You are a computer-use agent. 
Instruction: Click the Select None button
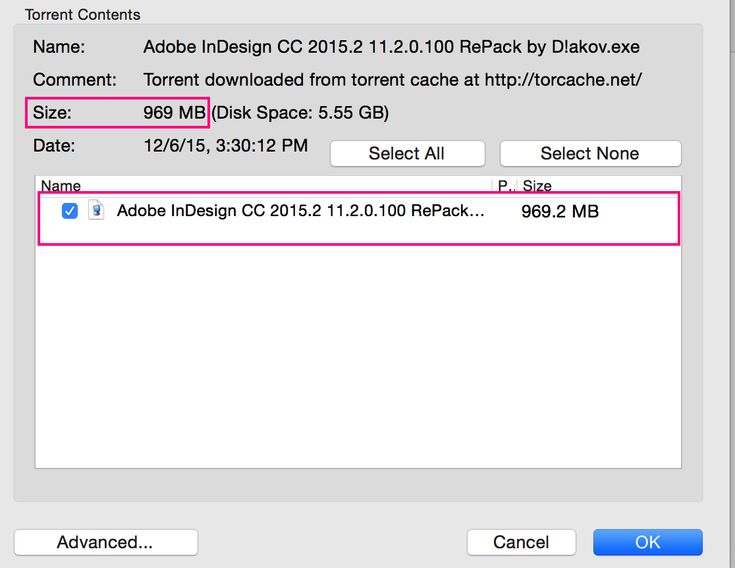[590, 153]
